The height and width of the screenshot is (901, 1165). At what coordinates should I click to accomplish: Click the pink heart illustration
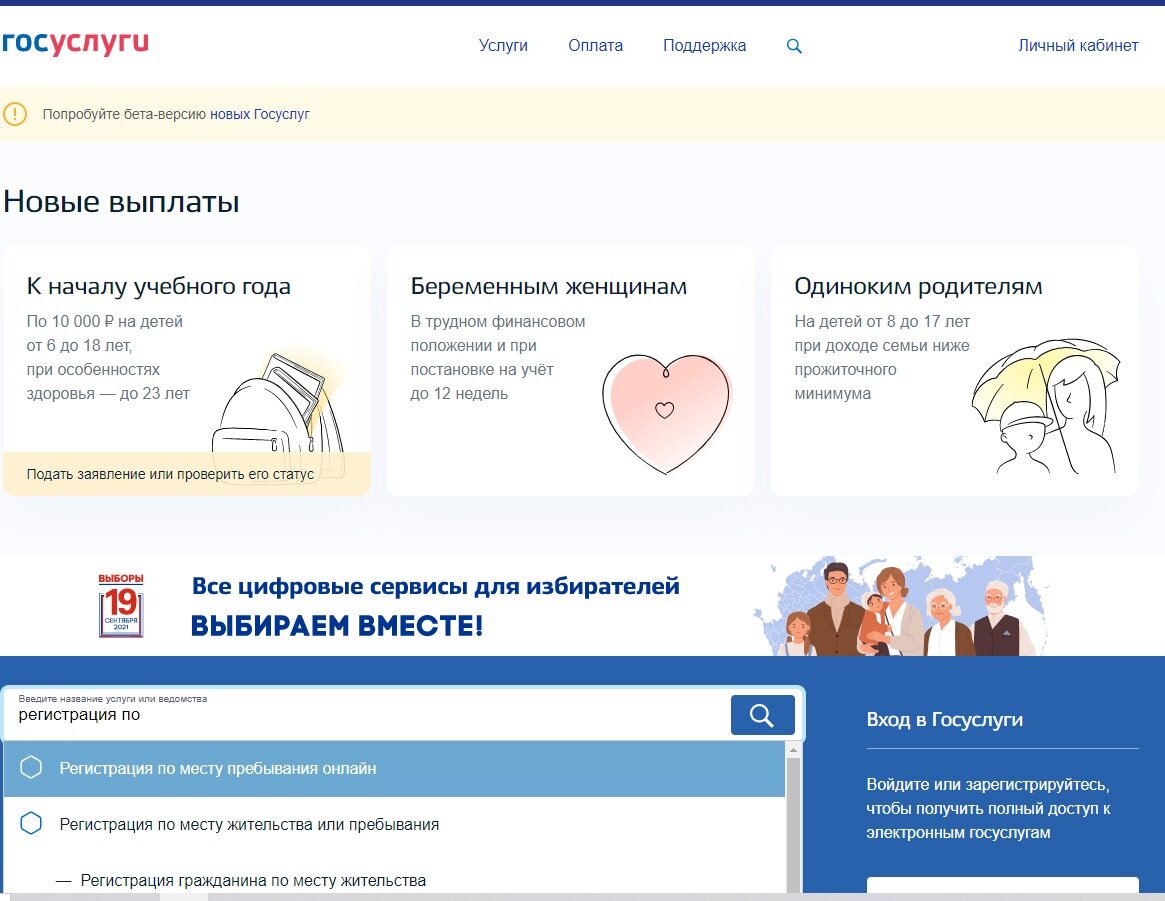point(666,414)
